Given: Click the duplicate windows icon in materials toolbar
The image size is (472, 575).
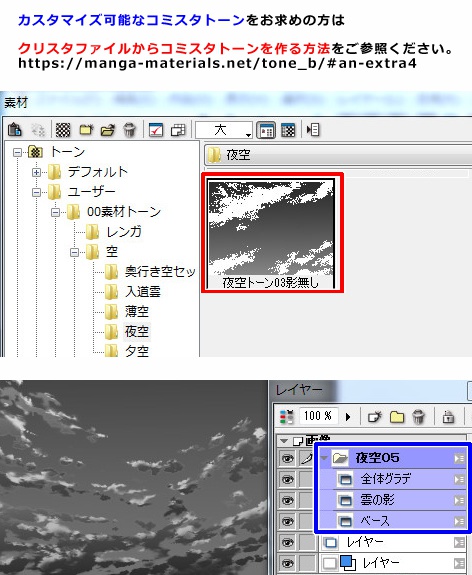Looking at the screenshot, I should click(178, 130).
